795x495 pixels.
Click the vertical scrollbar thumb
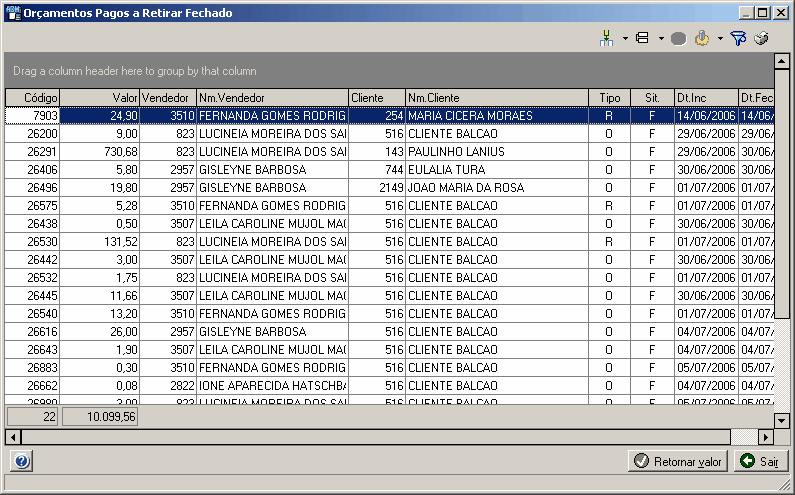782,194
